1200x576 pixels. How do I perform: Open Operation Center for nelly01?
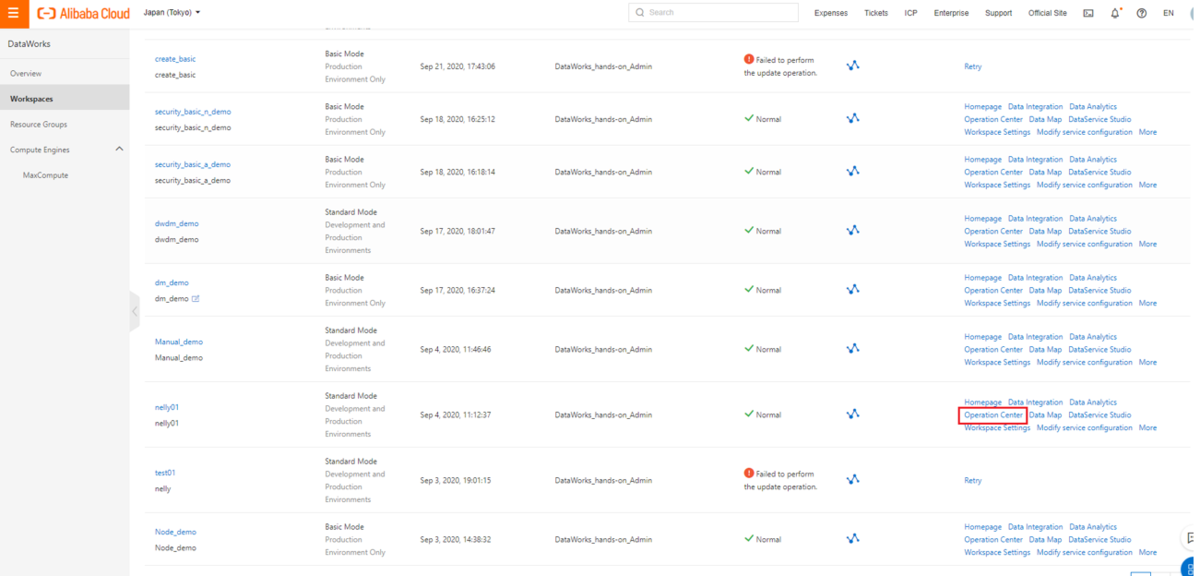[x=993, y=415]
